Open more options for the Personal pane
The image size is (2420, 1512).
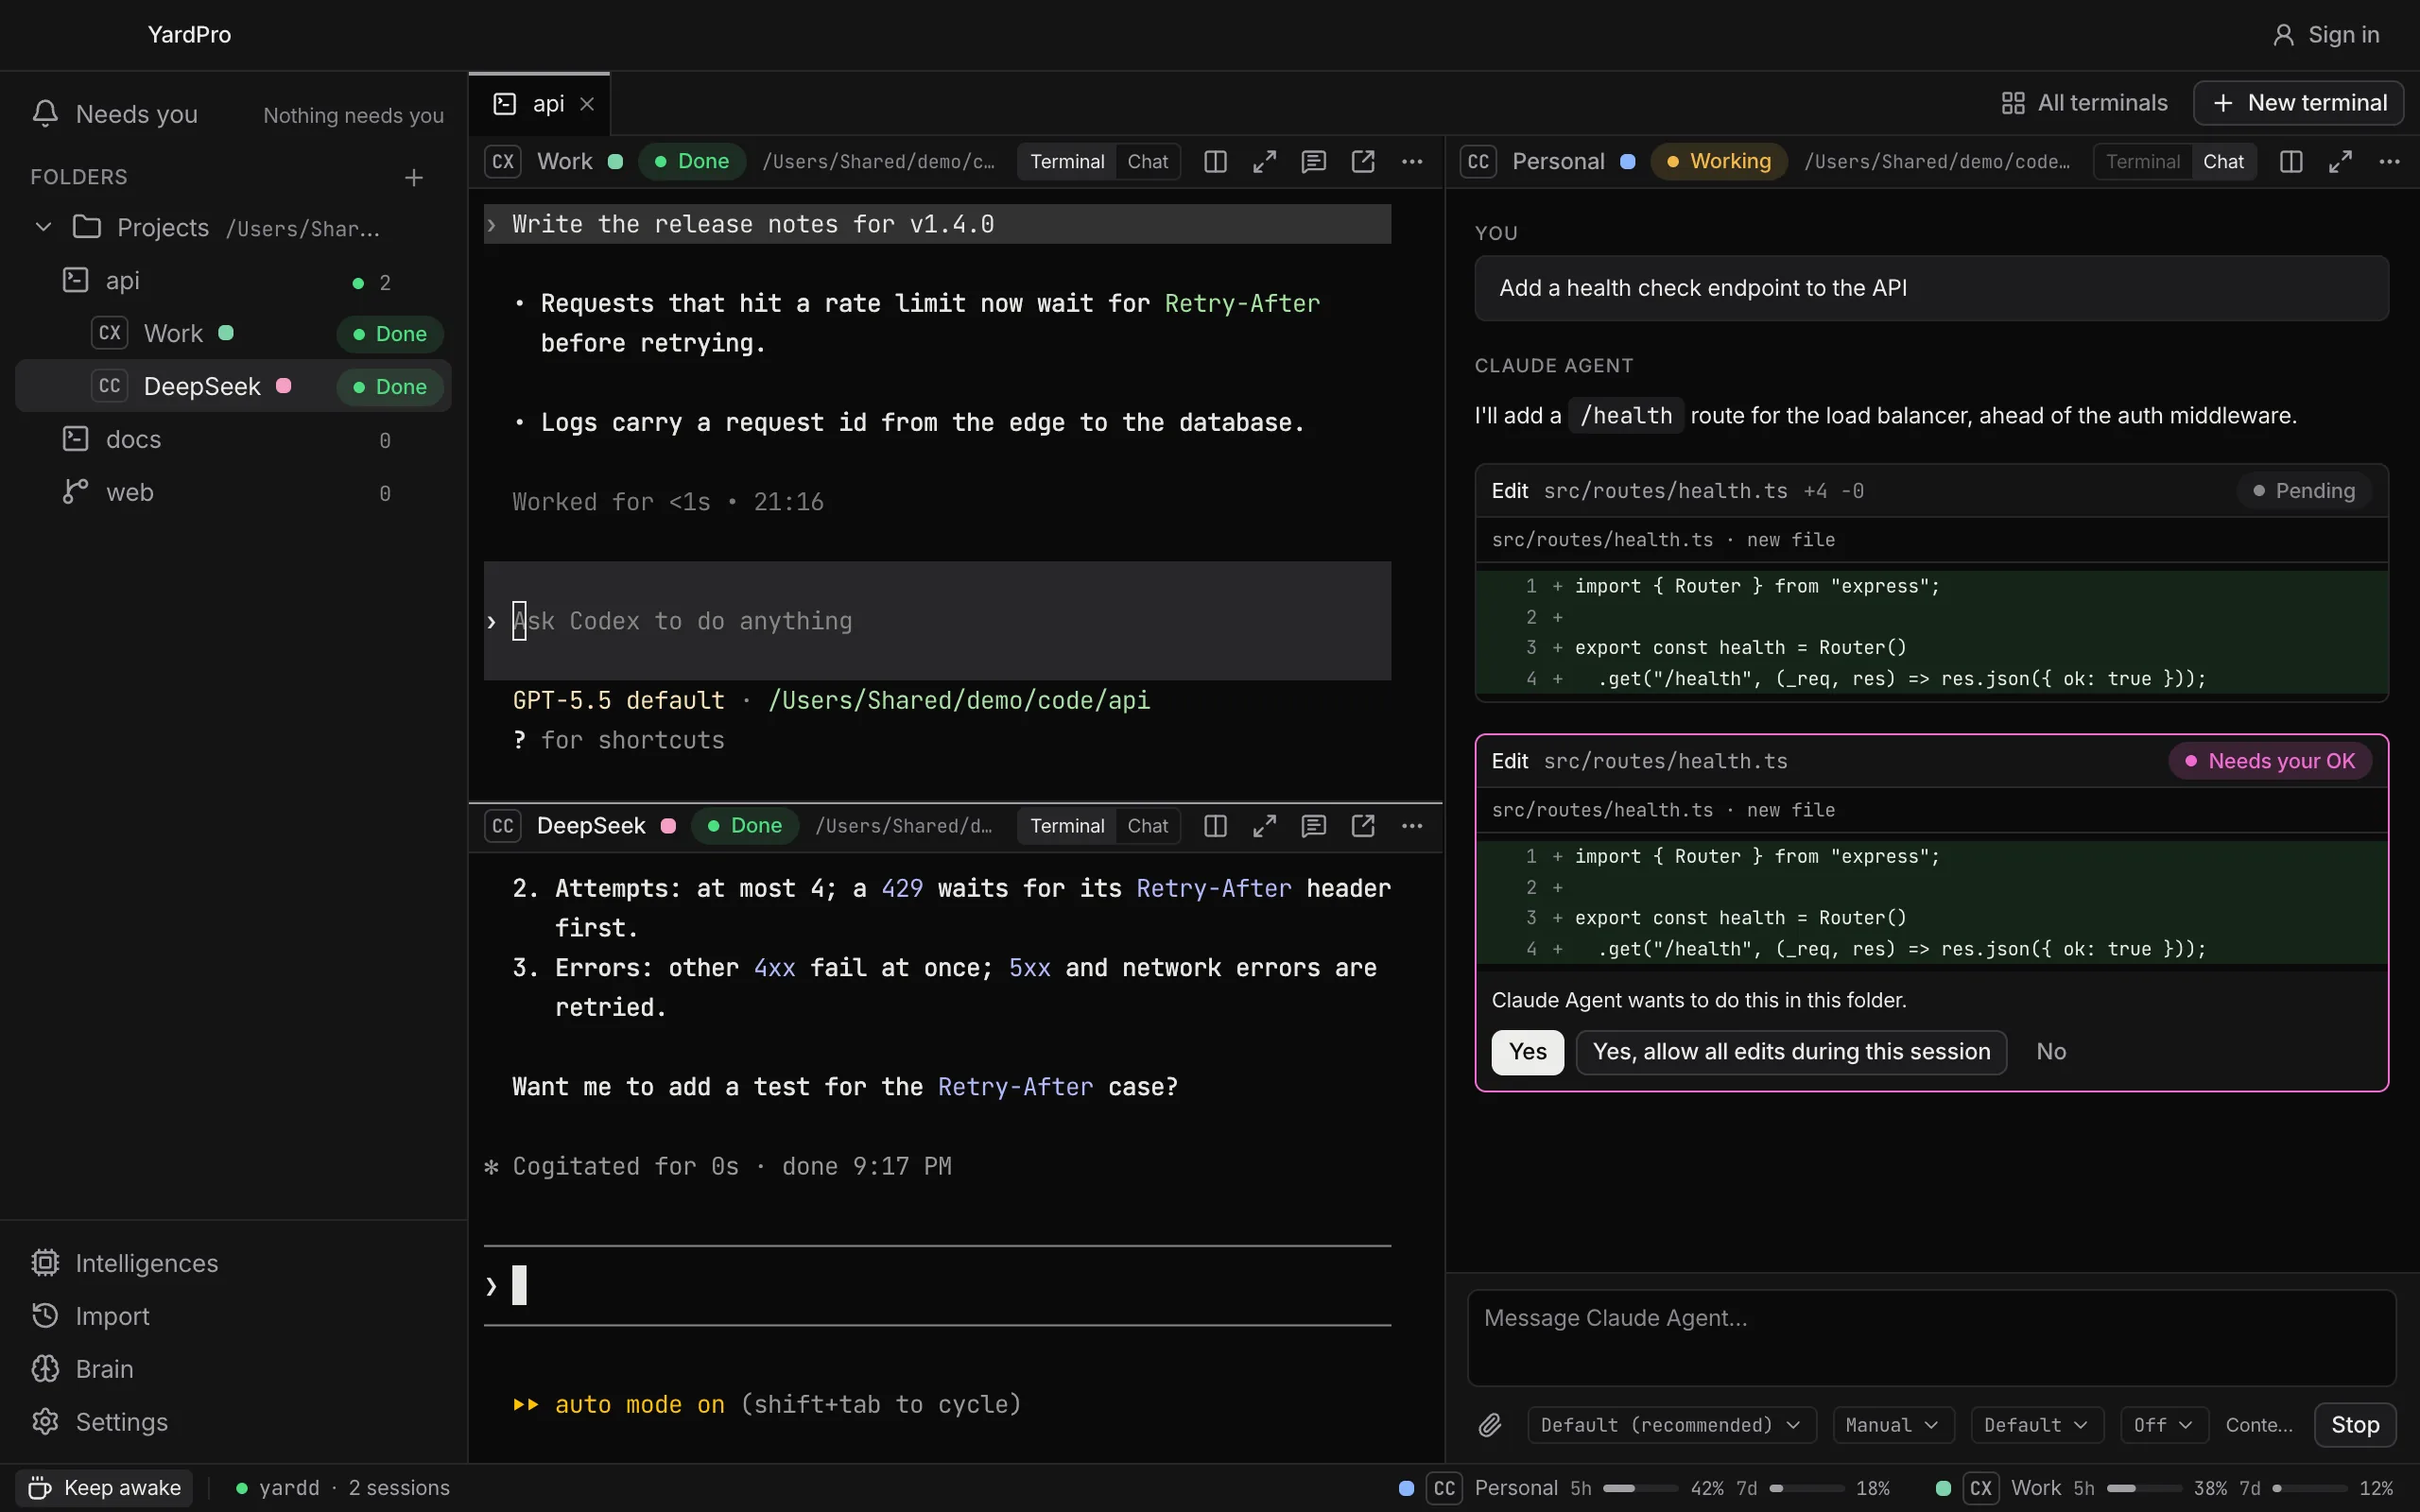tap(2389, 162)
